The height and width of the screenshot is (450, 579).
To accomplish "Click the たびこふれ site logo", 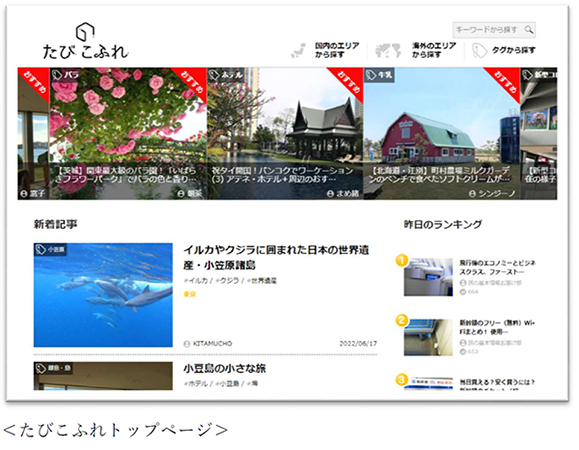I will 85,41.
